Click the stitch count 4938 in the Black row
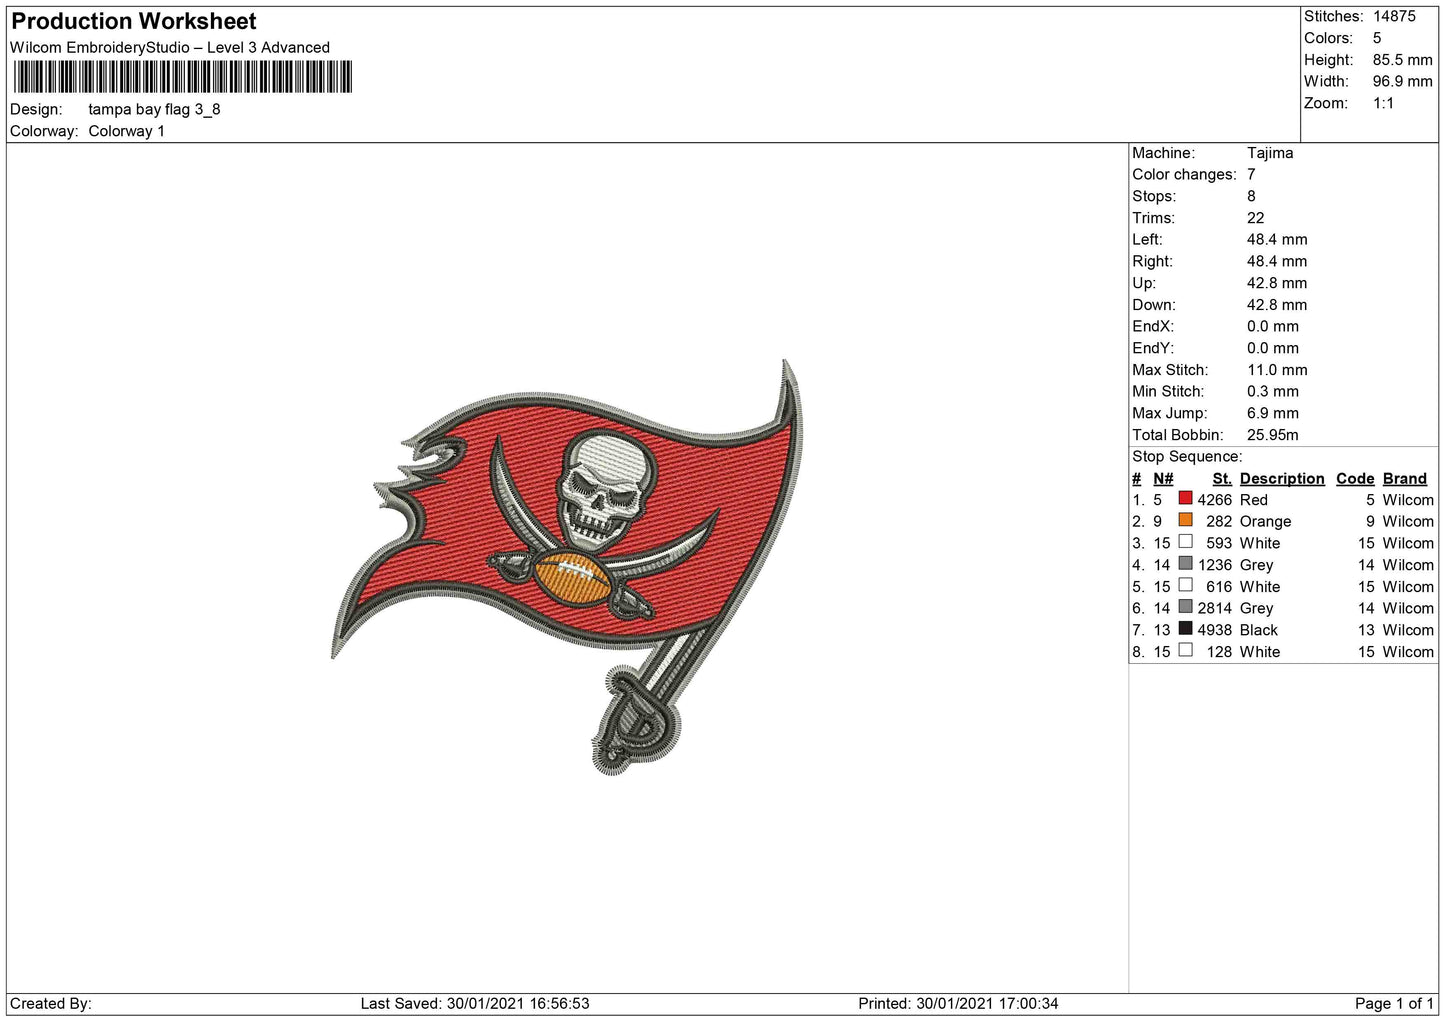The image size is (1445, 1017). pos(1215,630)
